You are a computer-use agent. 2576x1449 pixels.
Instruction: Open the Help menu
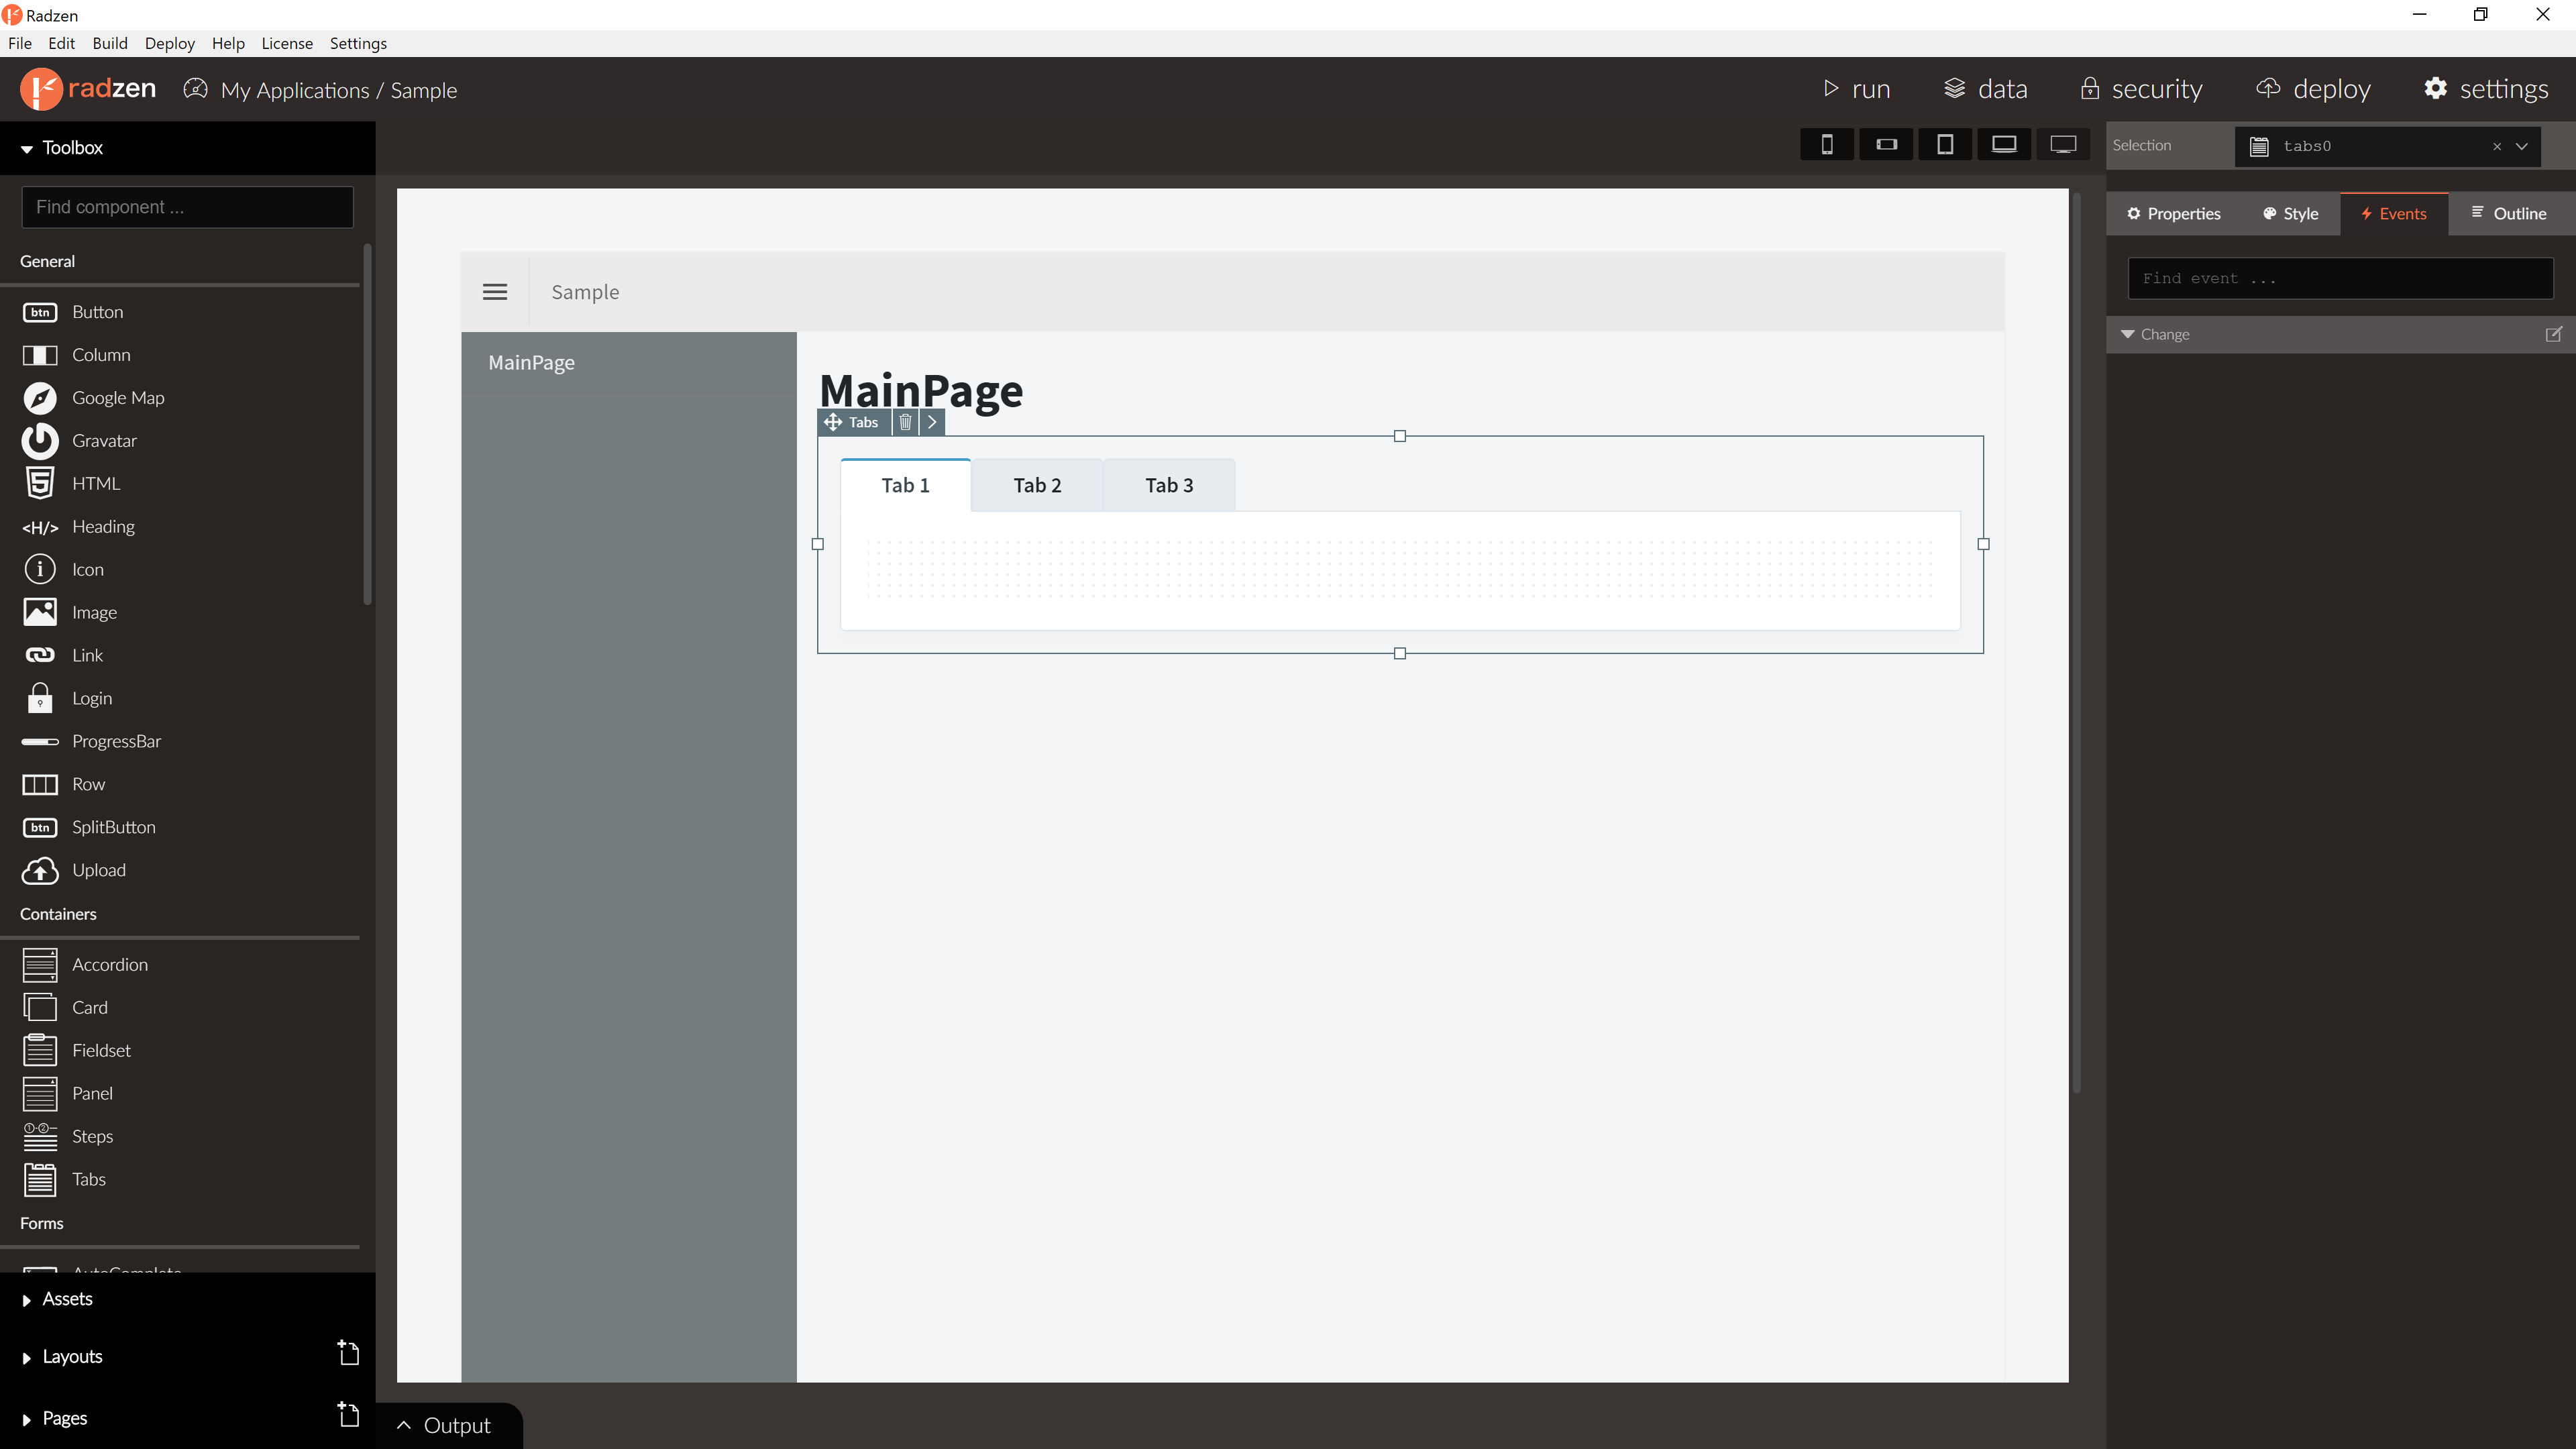[x=228, y=43]
